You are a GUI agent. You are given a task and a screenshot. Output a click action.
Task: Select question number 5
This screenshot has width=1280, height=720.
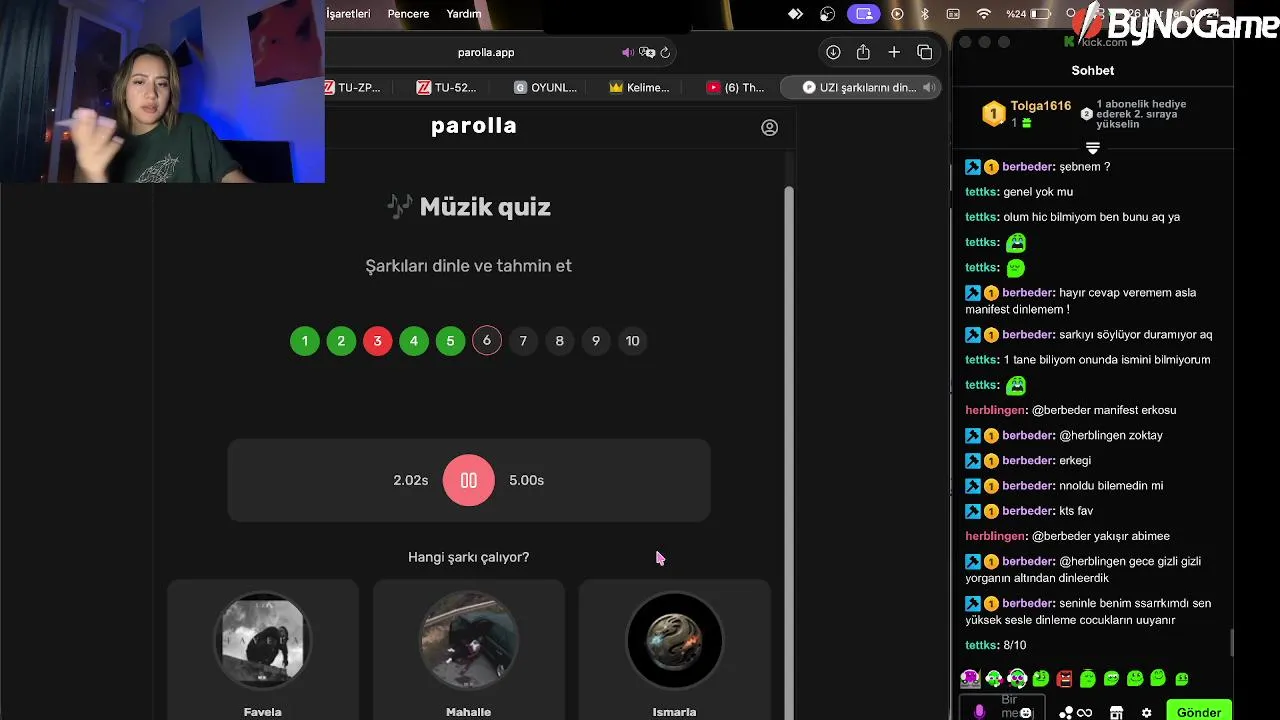point(450,341)
